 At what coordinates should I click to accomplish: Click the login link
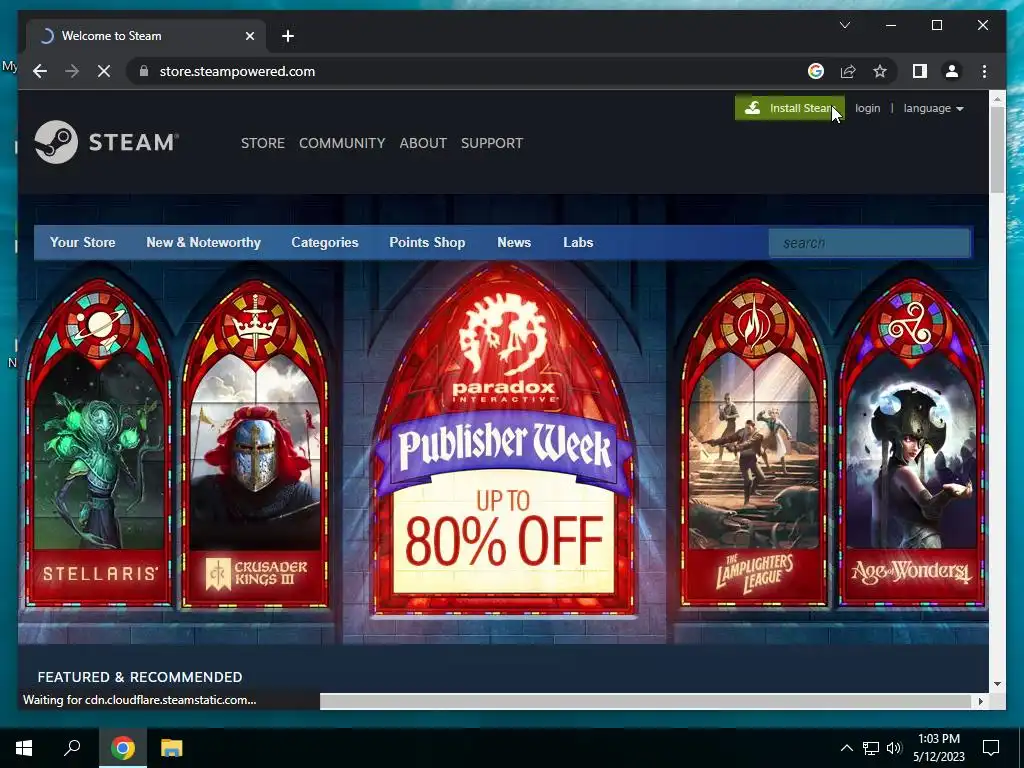pos(867,108)
